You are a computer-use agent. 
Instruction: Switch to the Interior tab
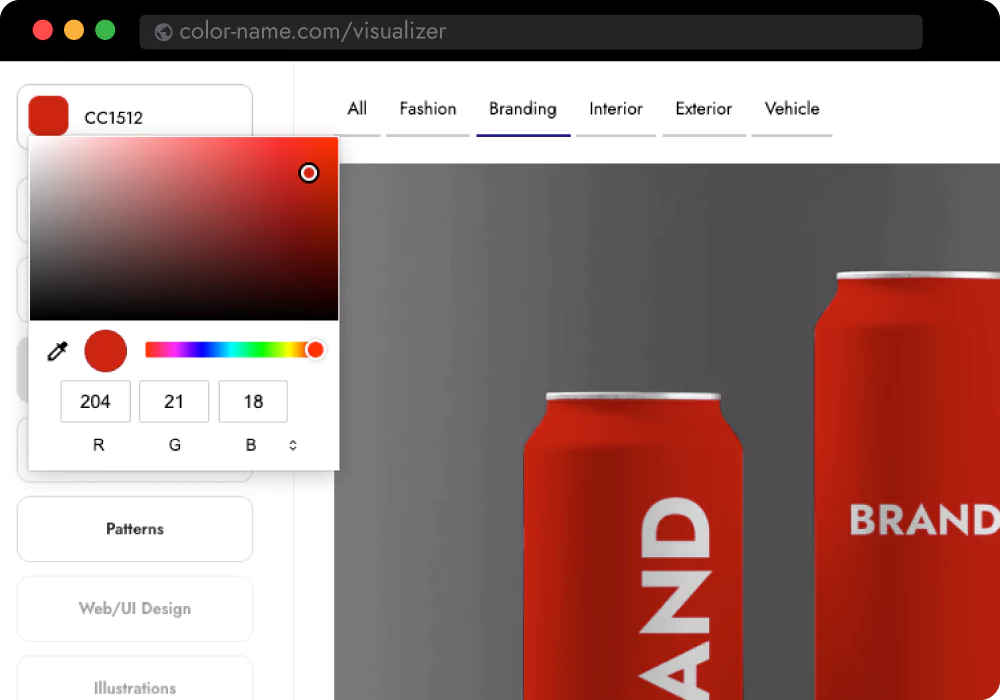click(x=616, y=109)
